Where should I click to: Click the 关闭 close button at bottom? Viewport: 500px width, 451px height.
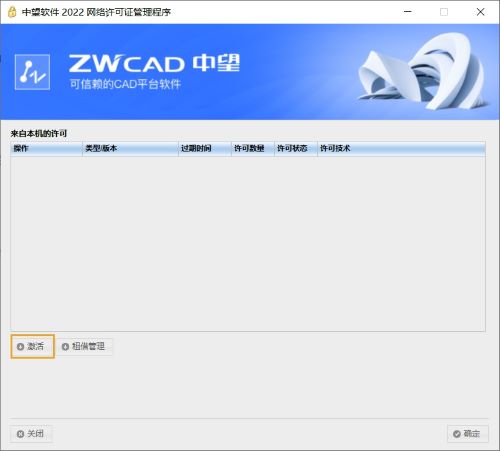(x=31, y=434)
